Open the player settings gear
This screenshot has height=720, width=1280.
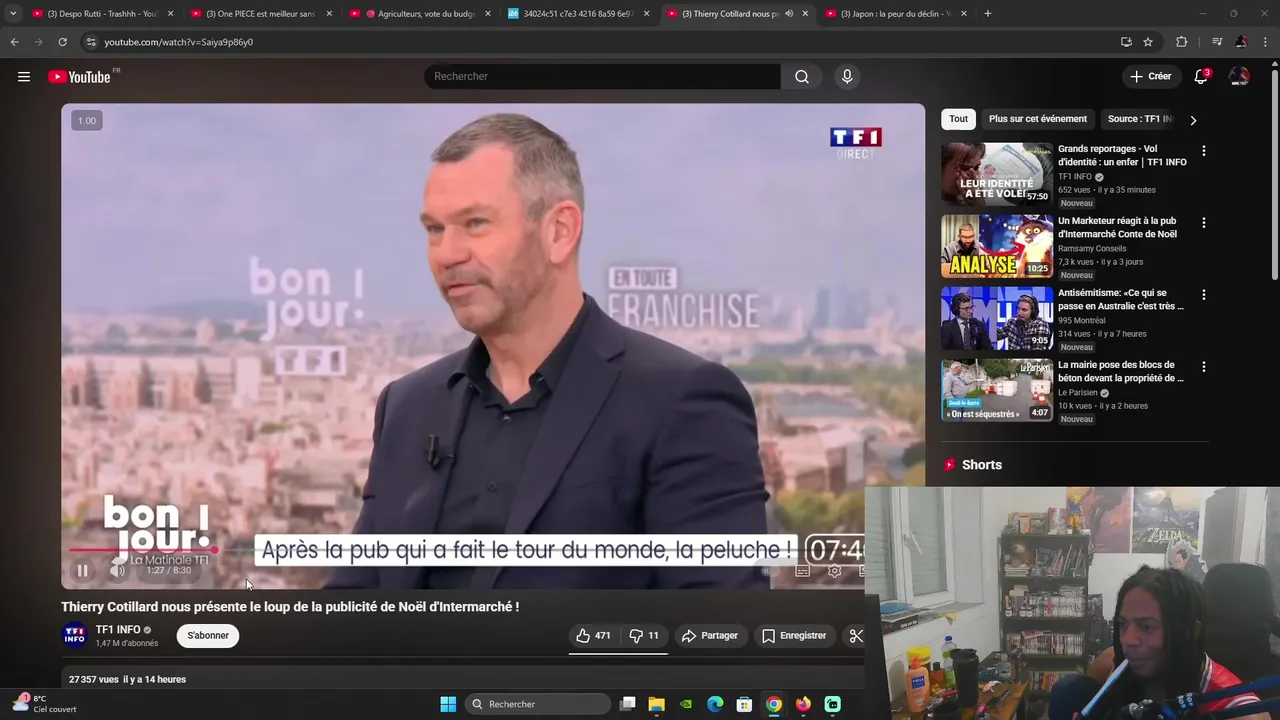835,571
